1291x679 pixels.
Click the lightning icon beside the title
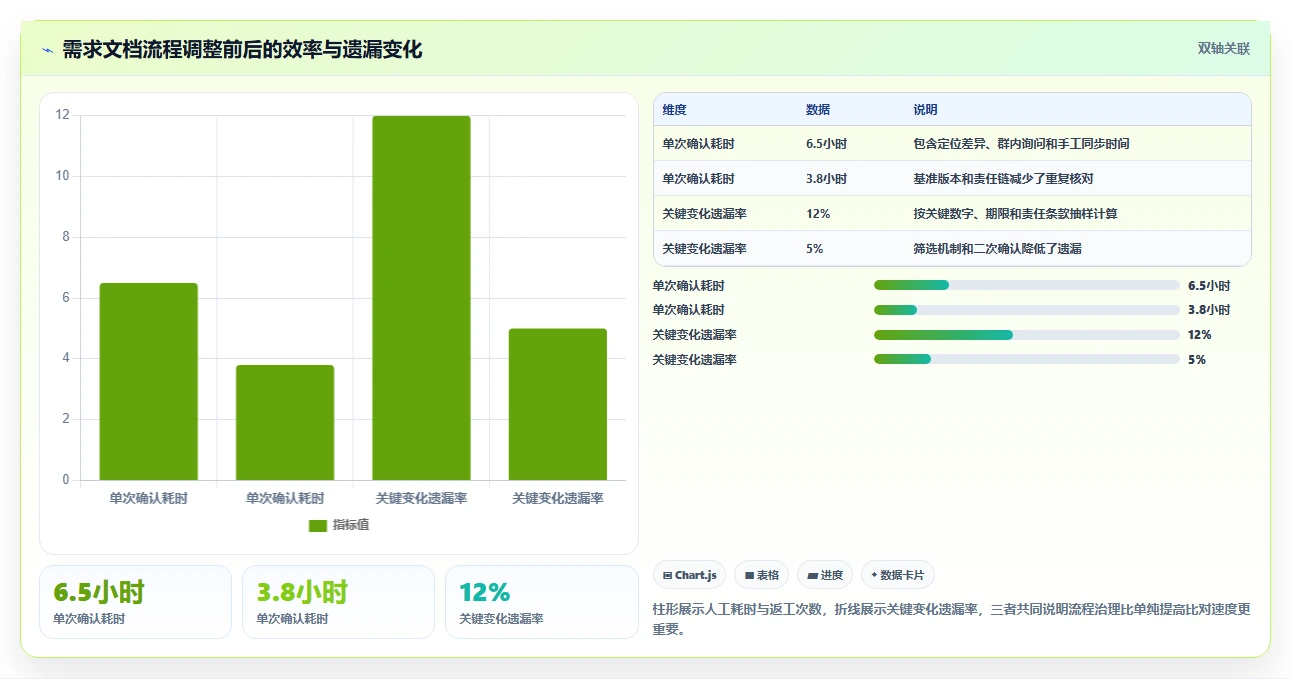47,50
